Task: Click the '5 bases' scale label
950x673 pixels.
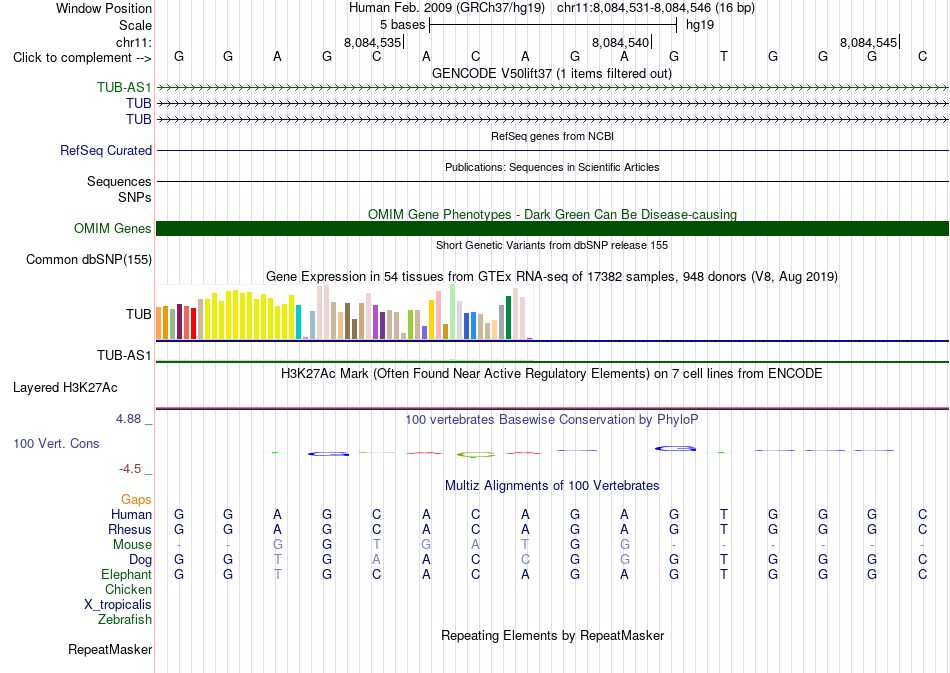Action: tap(402, 25)
